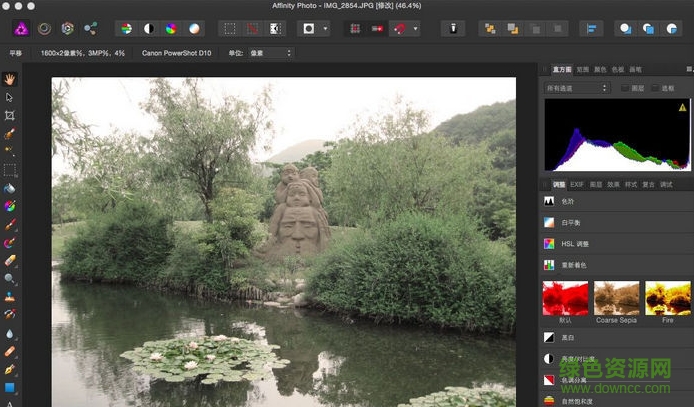Viewport: 694px width, 407px height.
Task: Select the Clone stamp tool
Action: point(9,297)
